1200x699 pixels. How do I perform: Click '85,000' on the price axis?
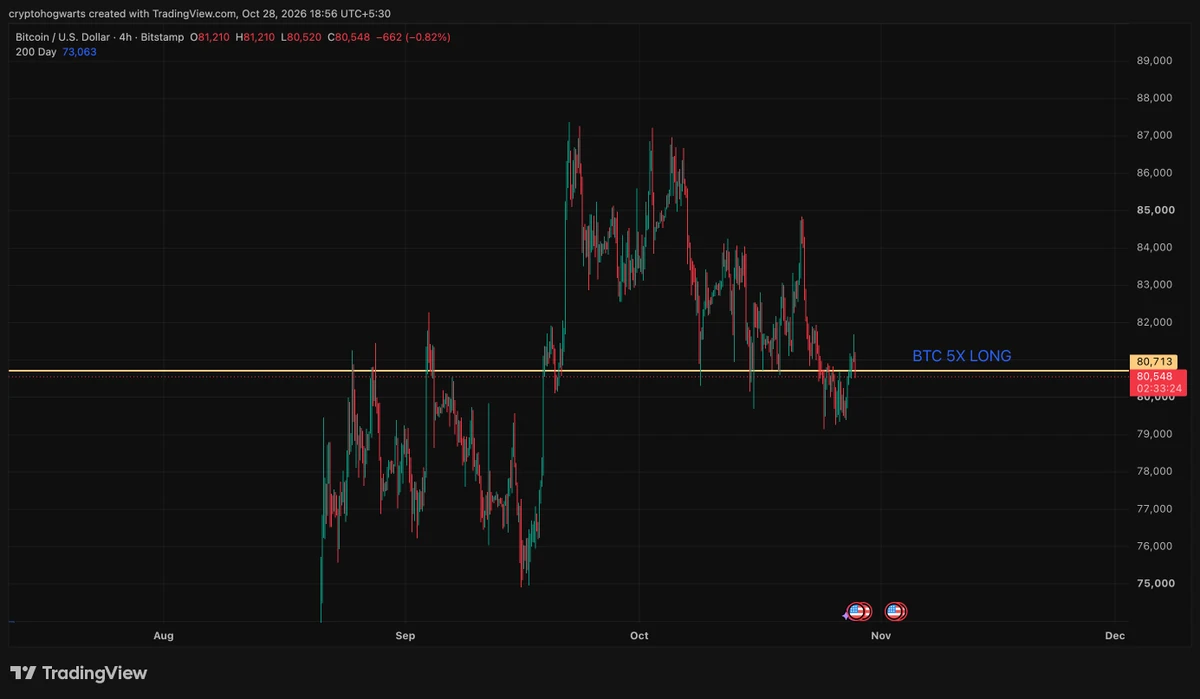pos(1155,210)
